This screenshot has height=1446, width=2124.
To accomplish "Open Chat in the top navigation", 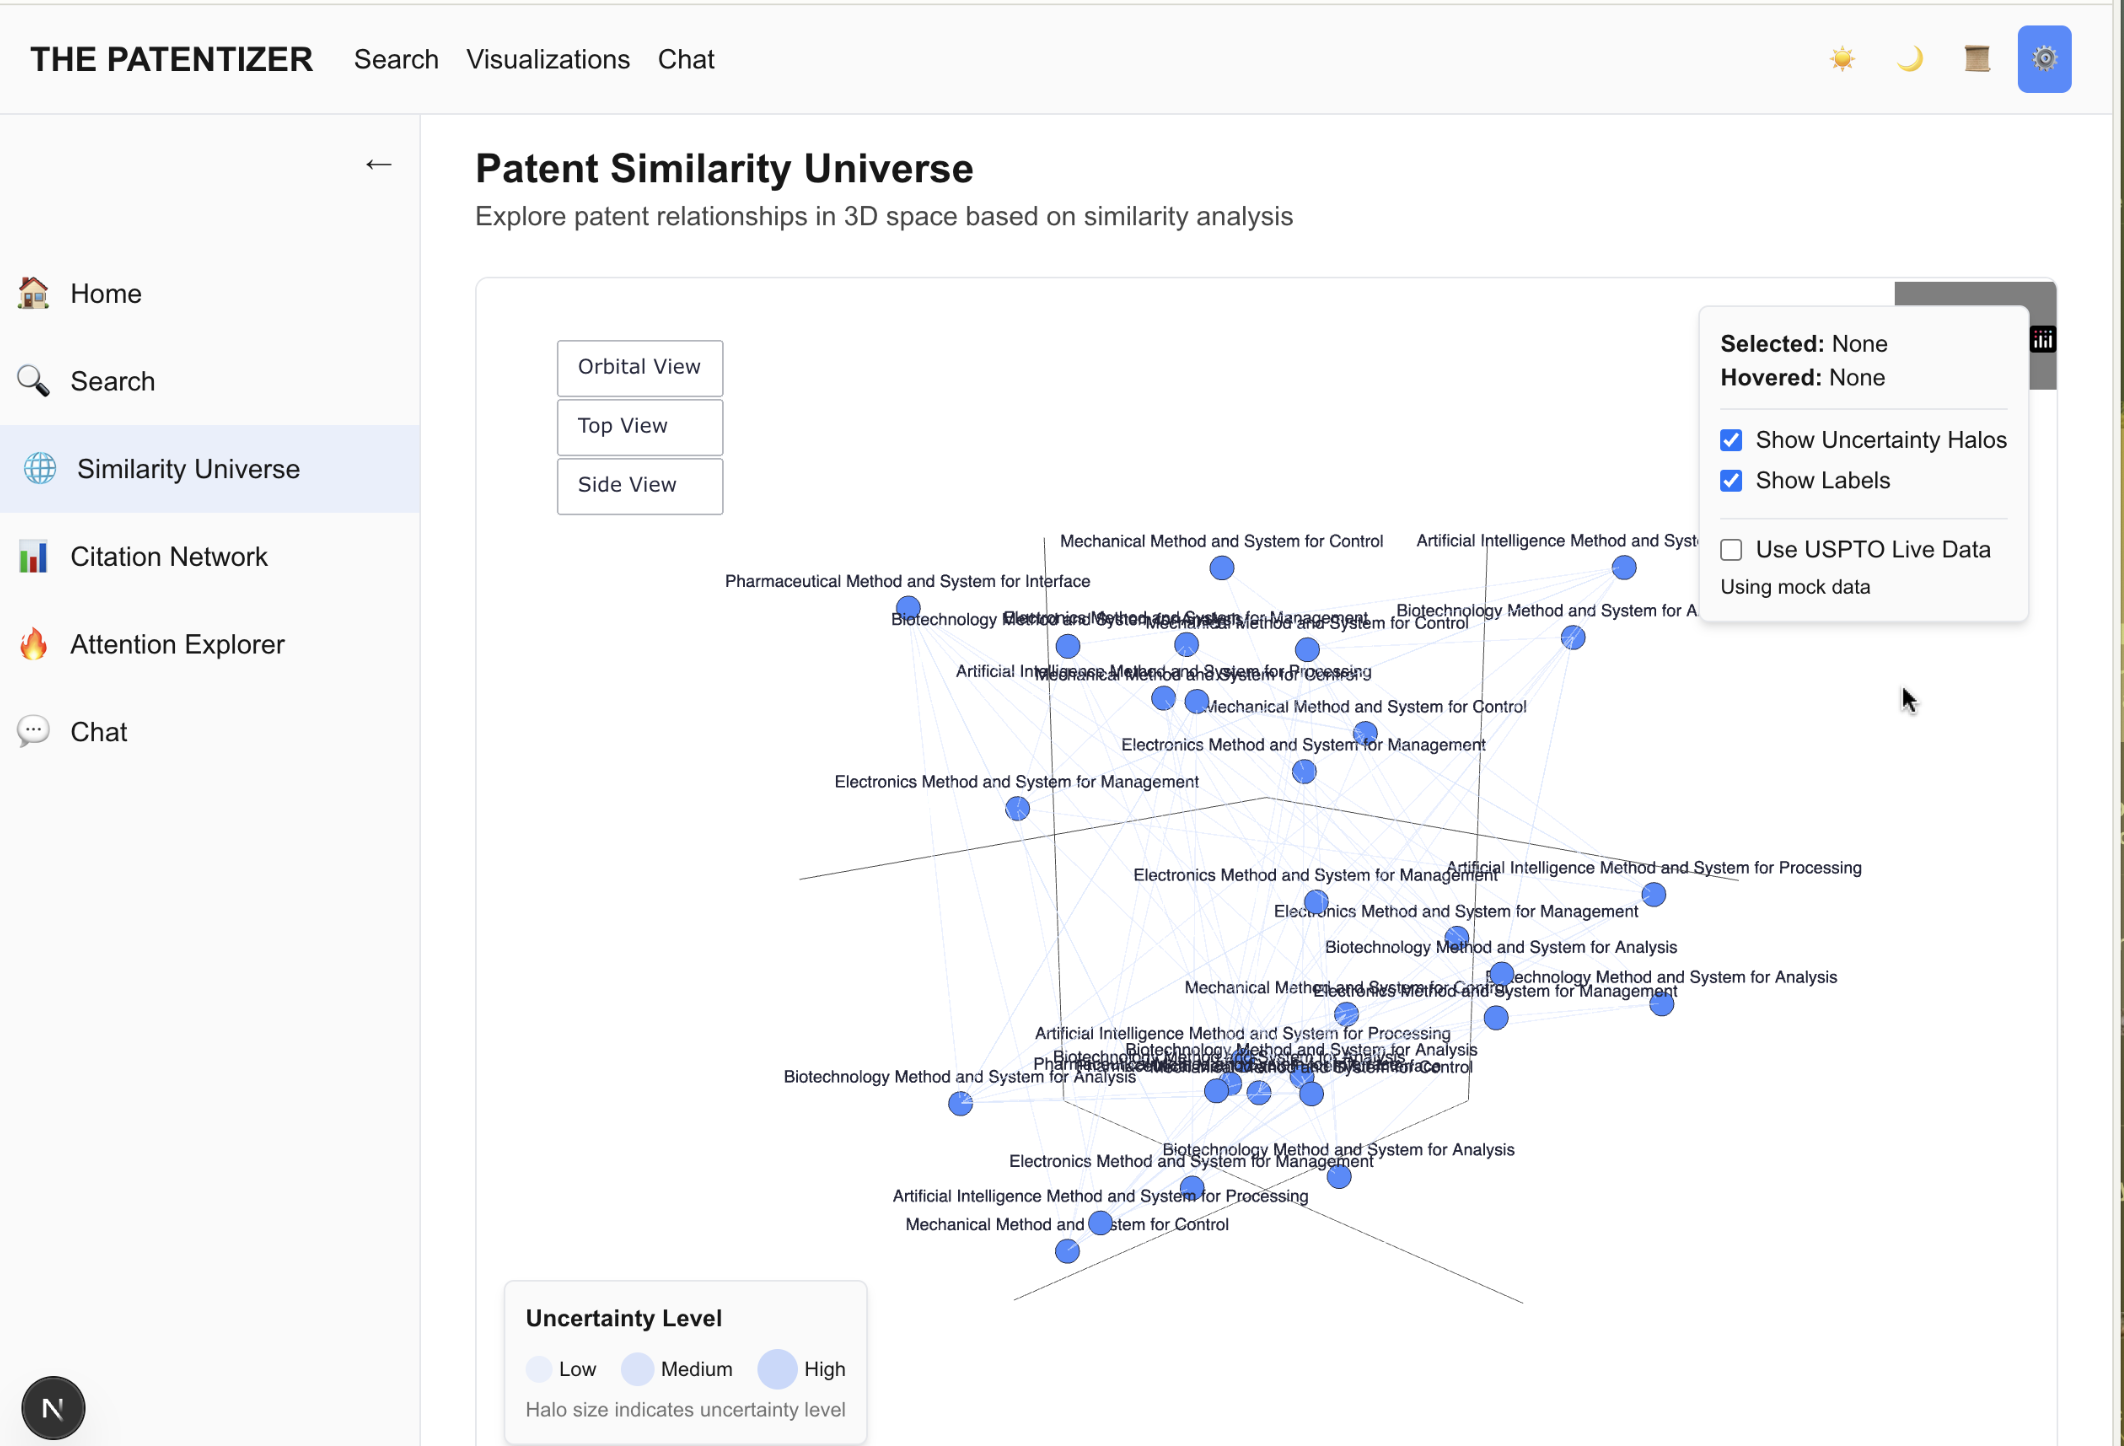I will [x=686, y=59].
